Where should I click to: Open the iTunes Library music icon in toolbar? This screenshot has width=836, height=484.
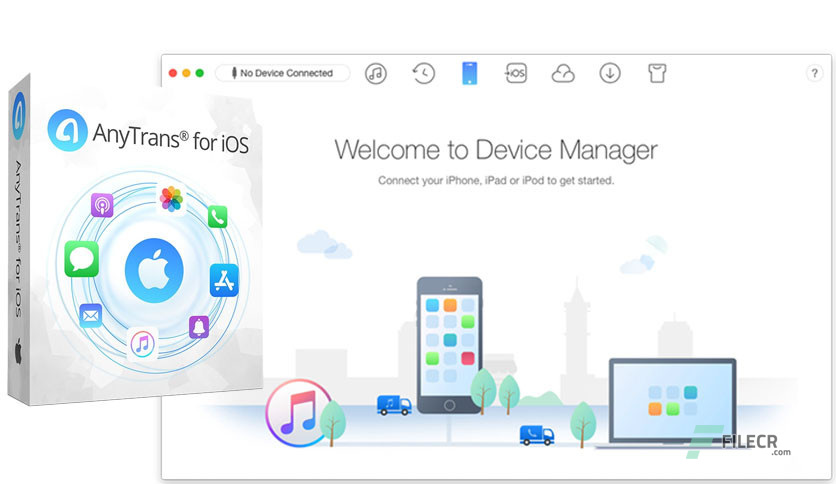[375, 74]
